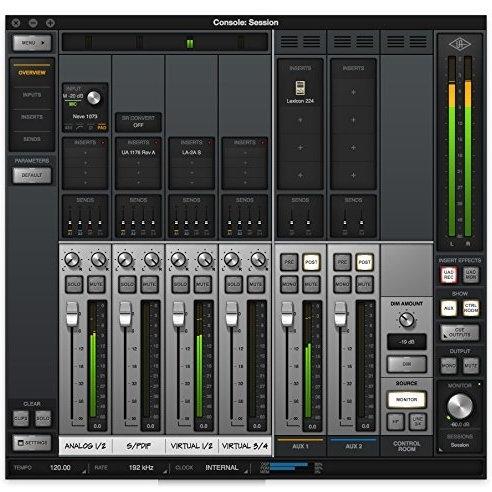Click AUX 2 column header grille icon
The width and height of the screenshot is (492, 492).
[353, 42]
